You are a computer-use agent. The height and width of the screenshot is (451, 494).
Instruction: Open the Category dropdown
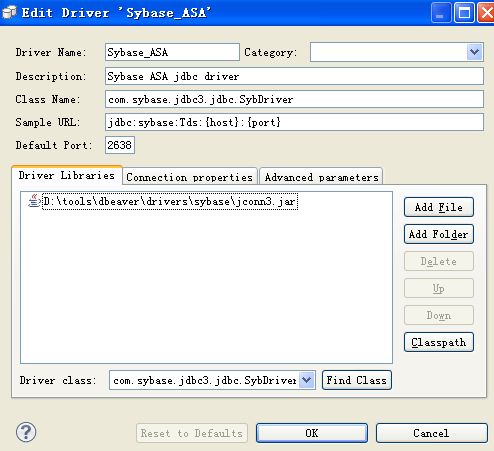[475, 52]
